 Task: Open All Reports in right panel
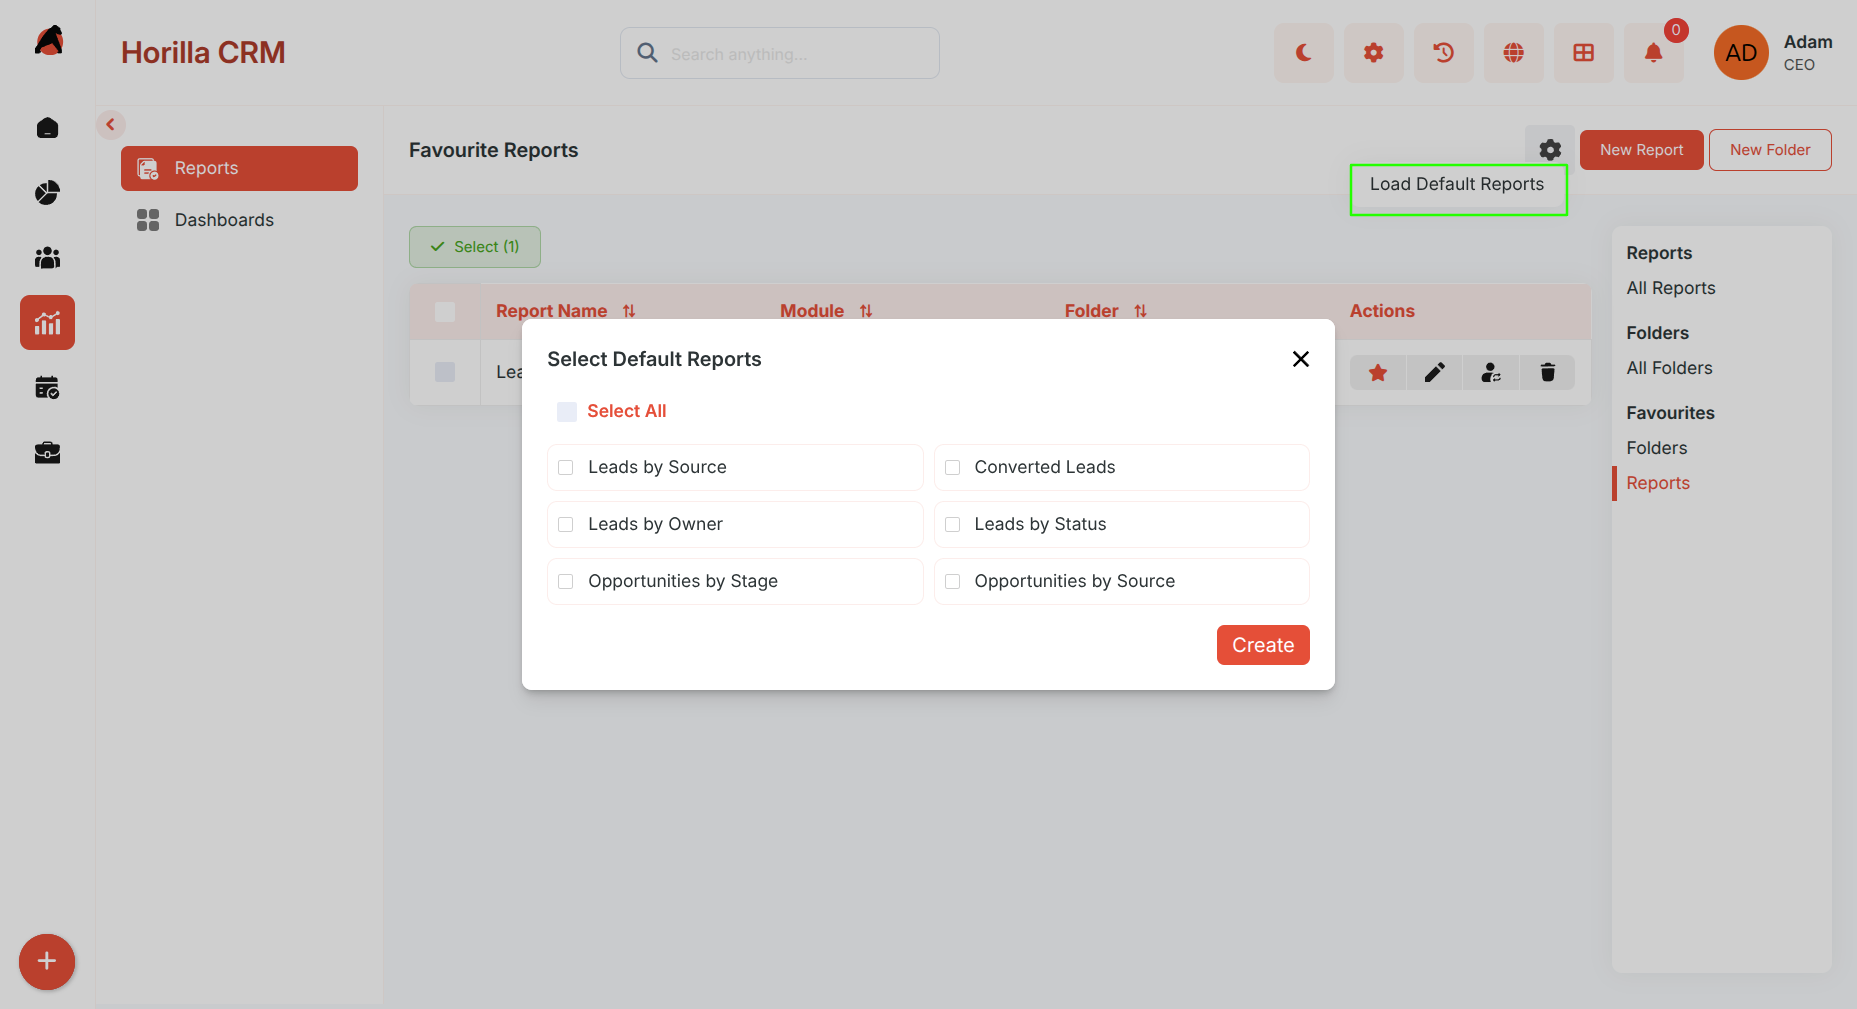click(1670, 288)
